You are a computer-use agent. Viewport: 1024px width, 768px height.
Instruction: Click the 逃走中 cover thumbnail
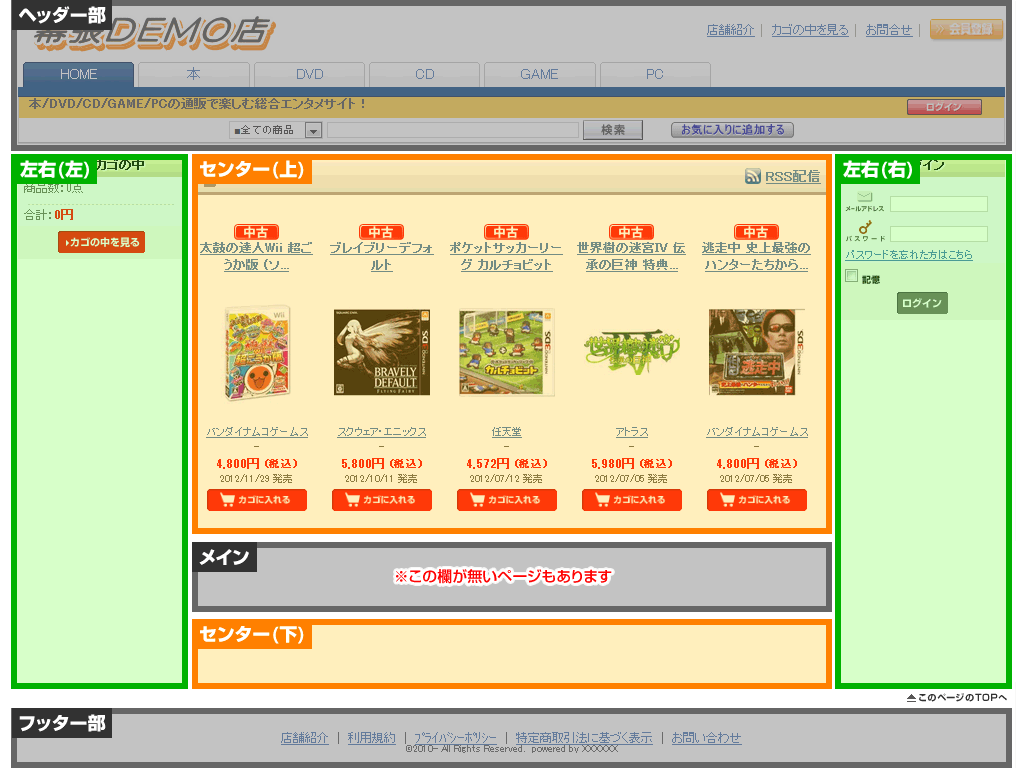(x=756, y=353)
